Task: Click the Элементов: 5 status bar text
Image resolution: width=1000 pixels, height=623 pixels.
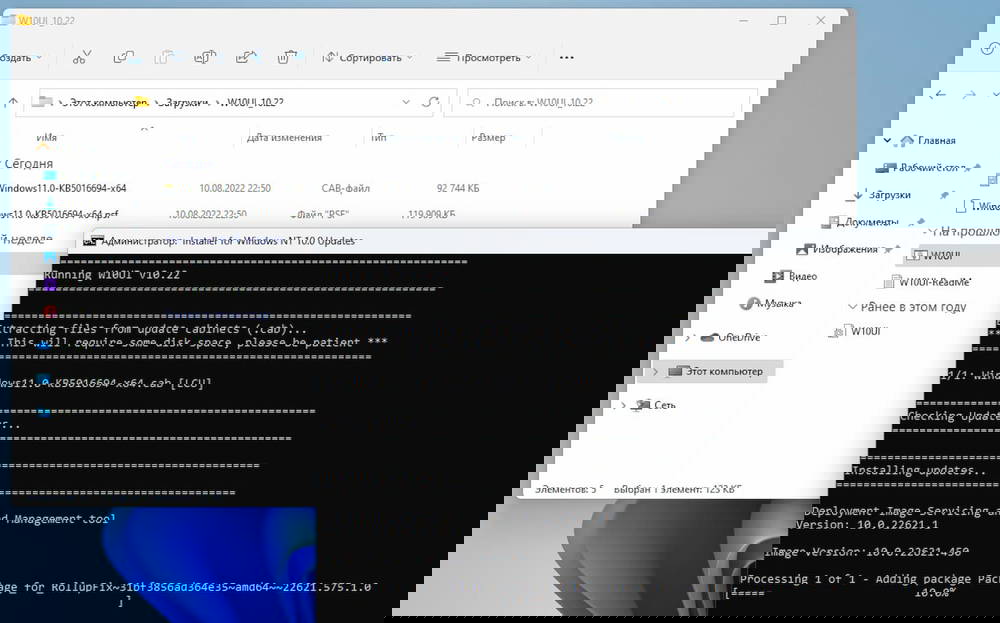Action: 570,489
